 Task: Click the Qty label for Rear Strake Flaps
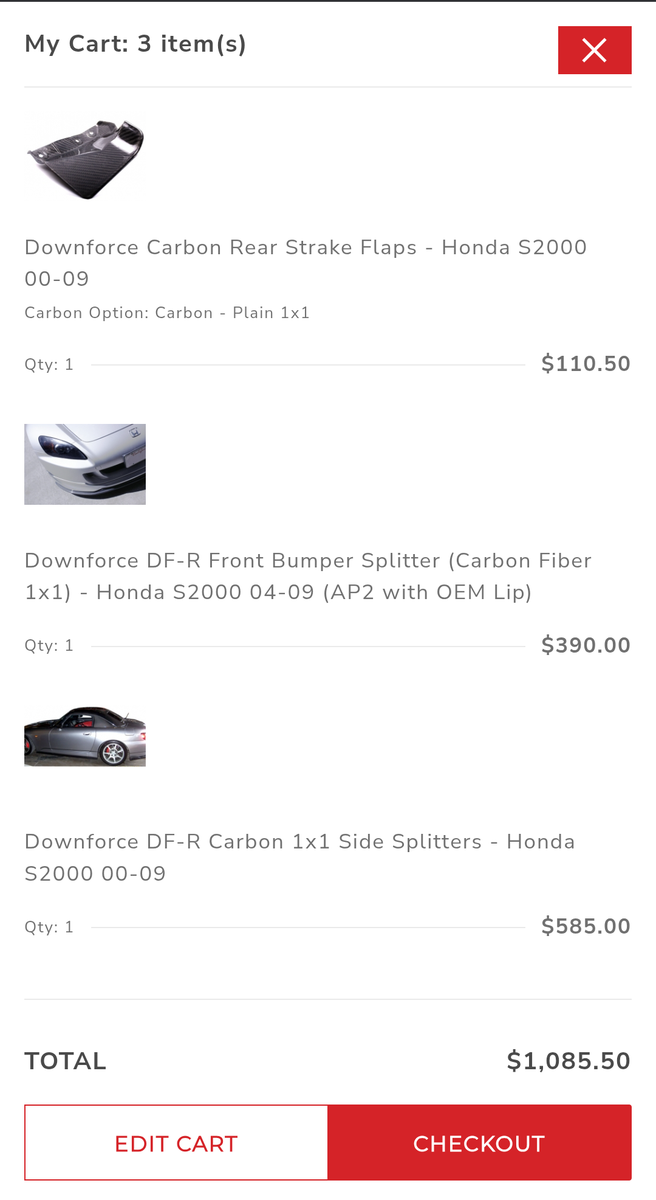click(49, 365)
